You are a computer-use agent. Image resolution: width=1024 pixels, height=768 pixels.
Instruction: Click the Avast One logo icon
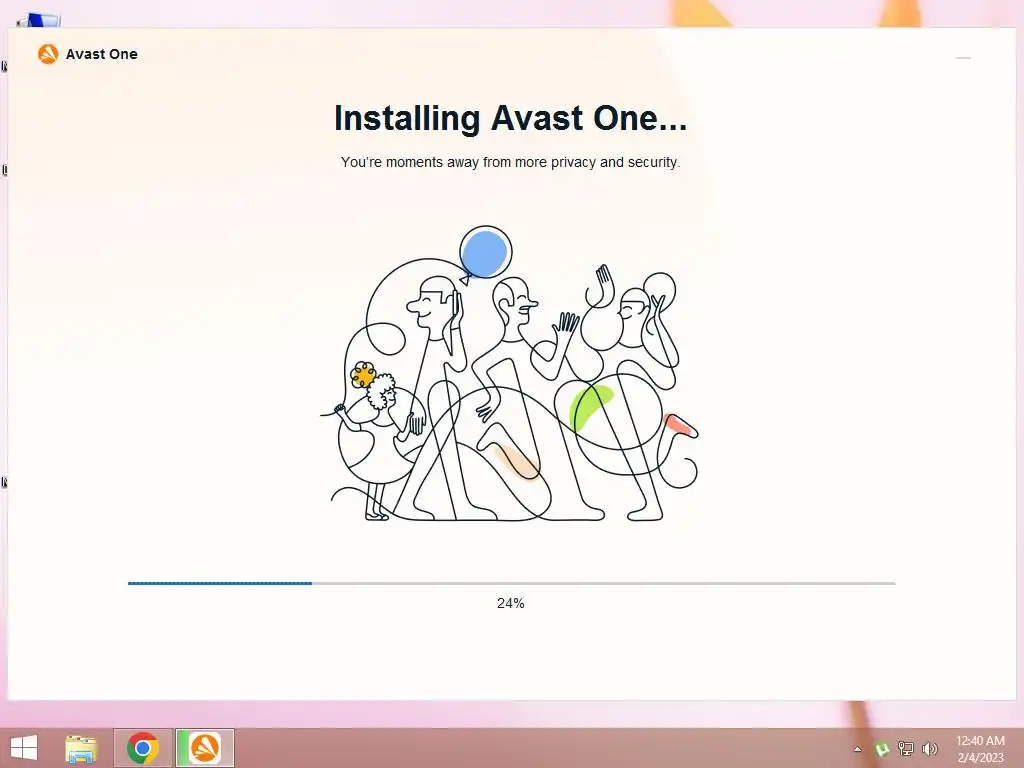tap(48, 54)
